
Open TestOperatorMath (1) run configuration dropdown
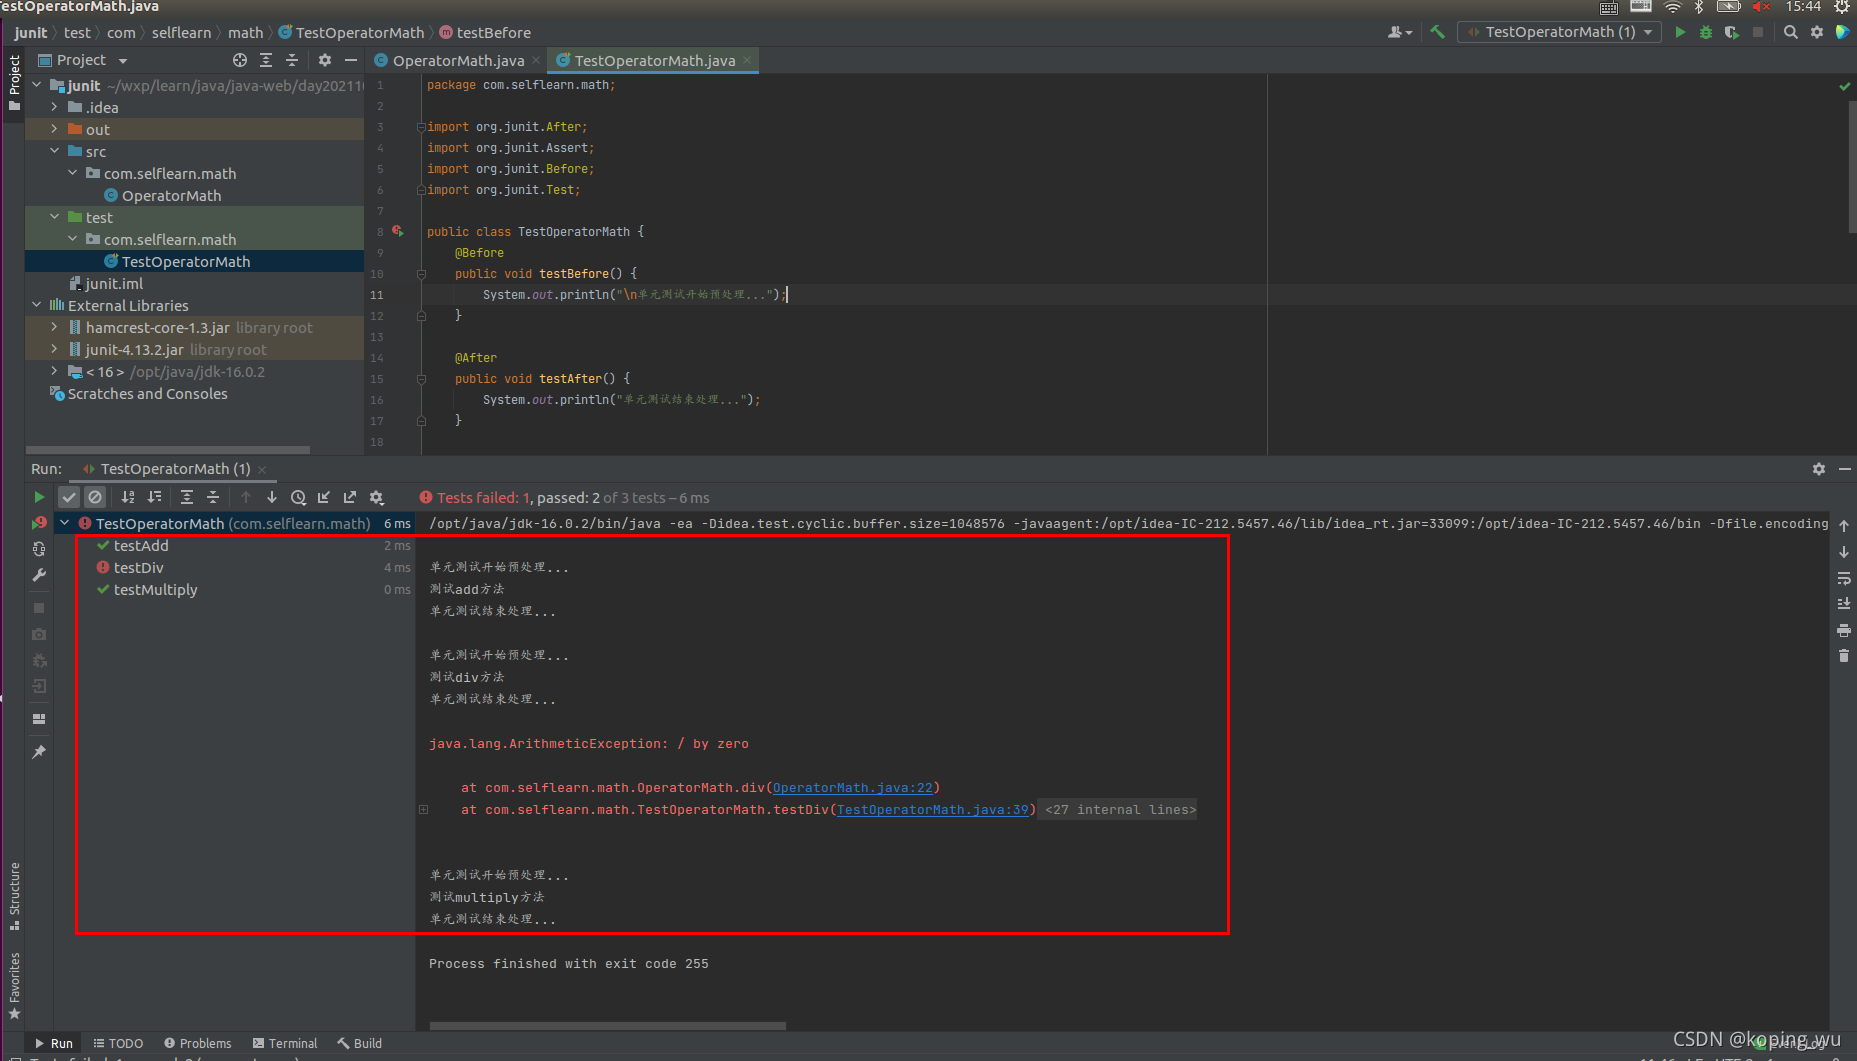pos(1559,32)
